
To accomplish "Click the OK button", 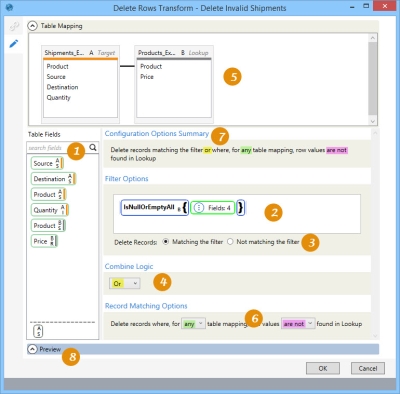I will pyautogui.click(x=323, y=368).
